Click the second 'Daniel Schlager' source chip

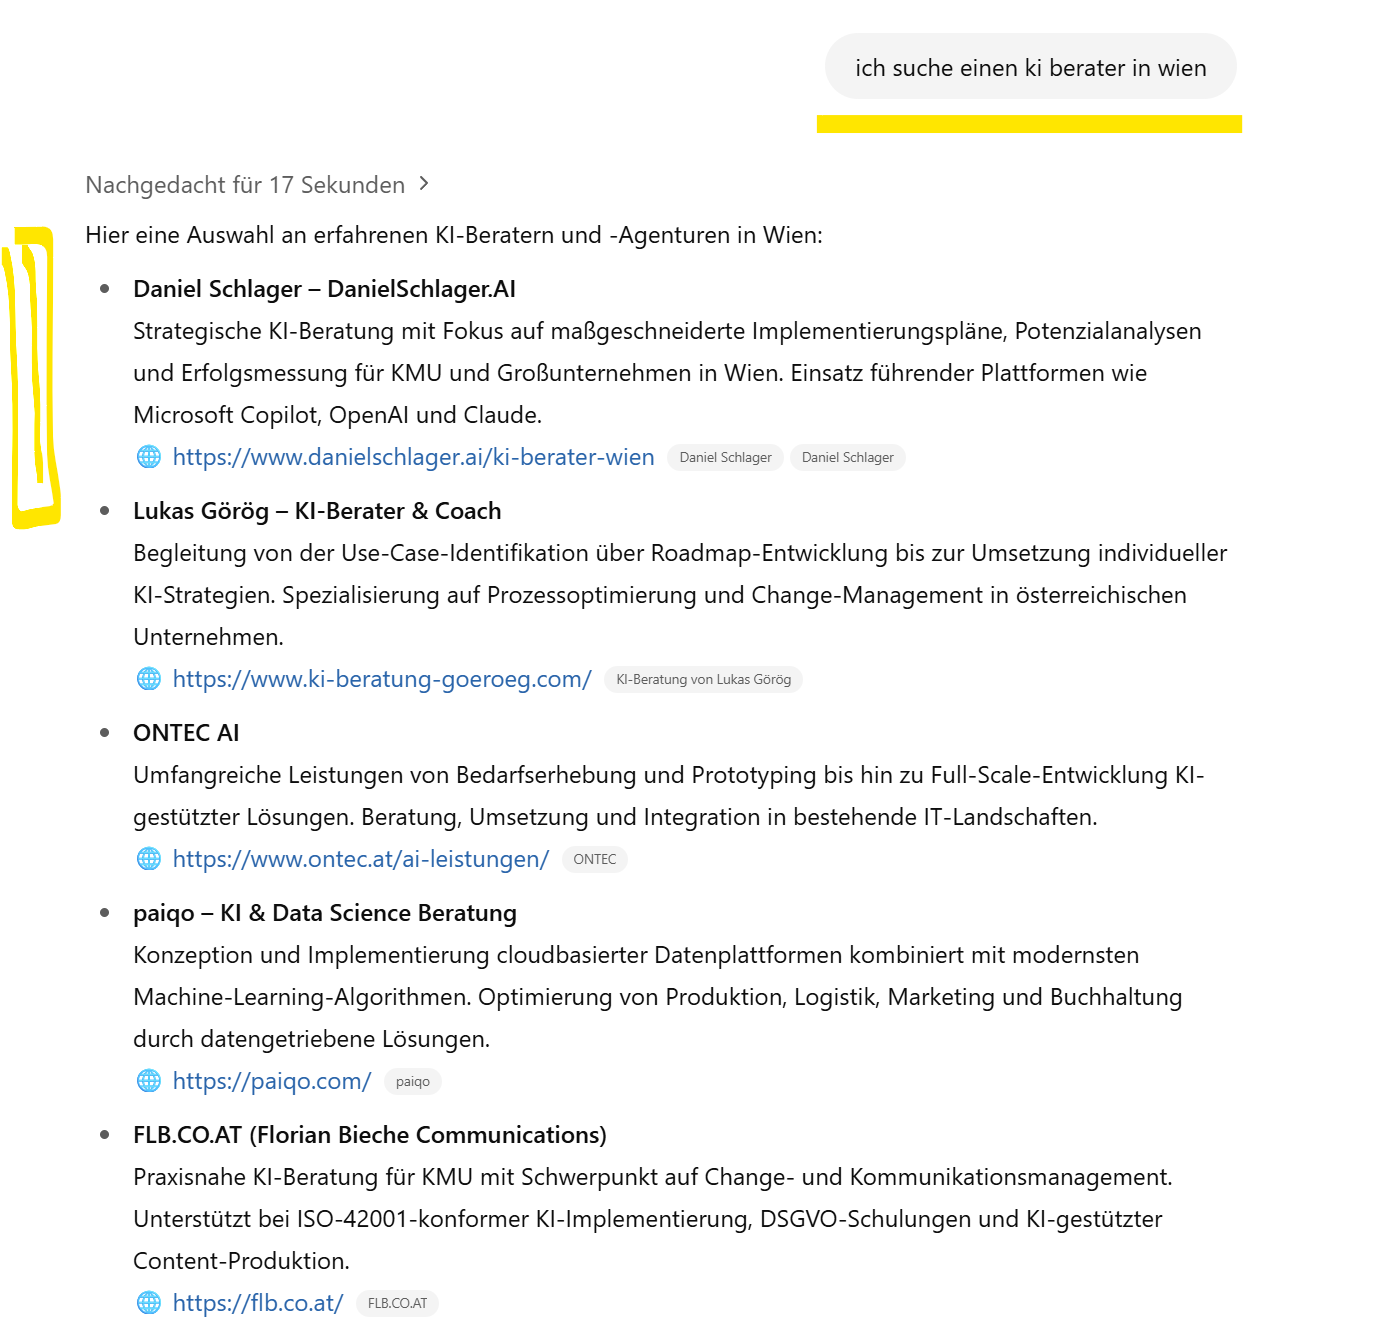pyautogui.click(x=848, y=457)
